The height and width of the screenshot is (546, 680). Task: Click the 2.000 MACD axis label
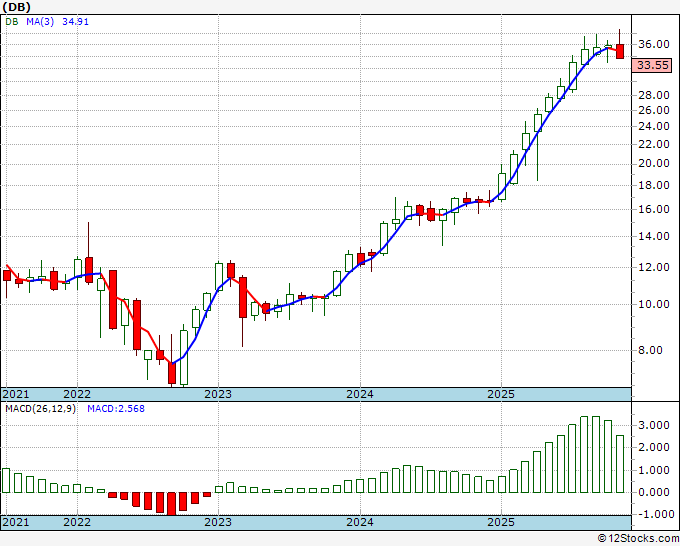tap(654, 447)
